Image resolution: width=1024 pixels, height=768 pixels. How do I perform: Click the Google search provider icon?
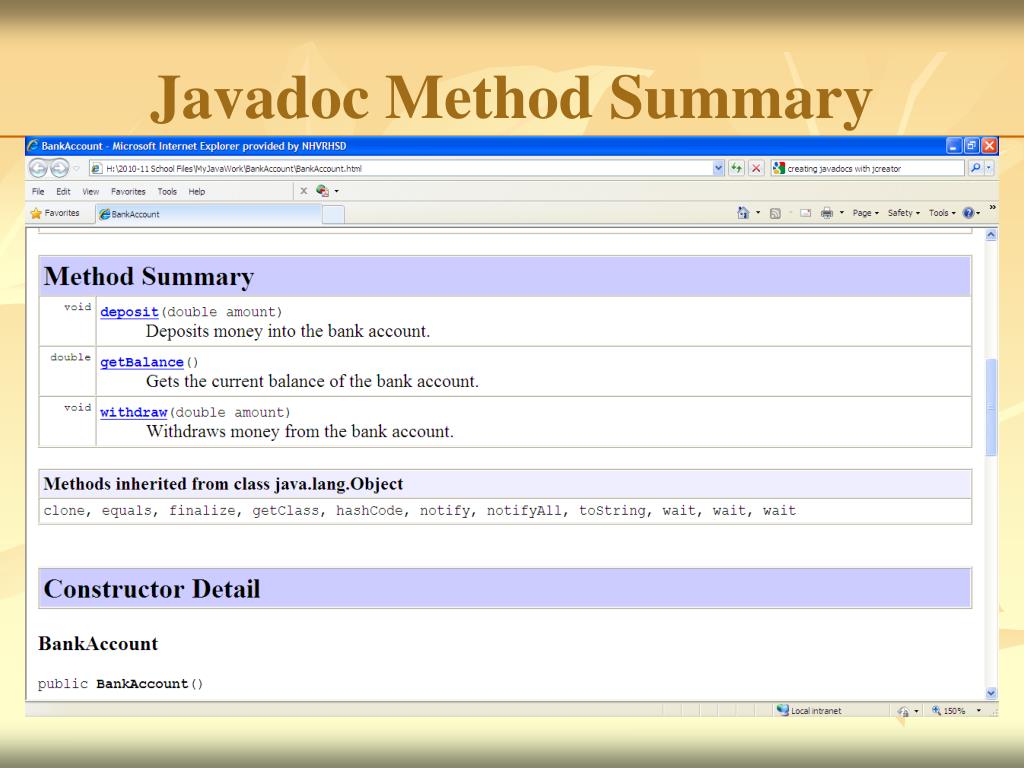[778, 168]
